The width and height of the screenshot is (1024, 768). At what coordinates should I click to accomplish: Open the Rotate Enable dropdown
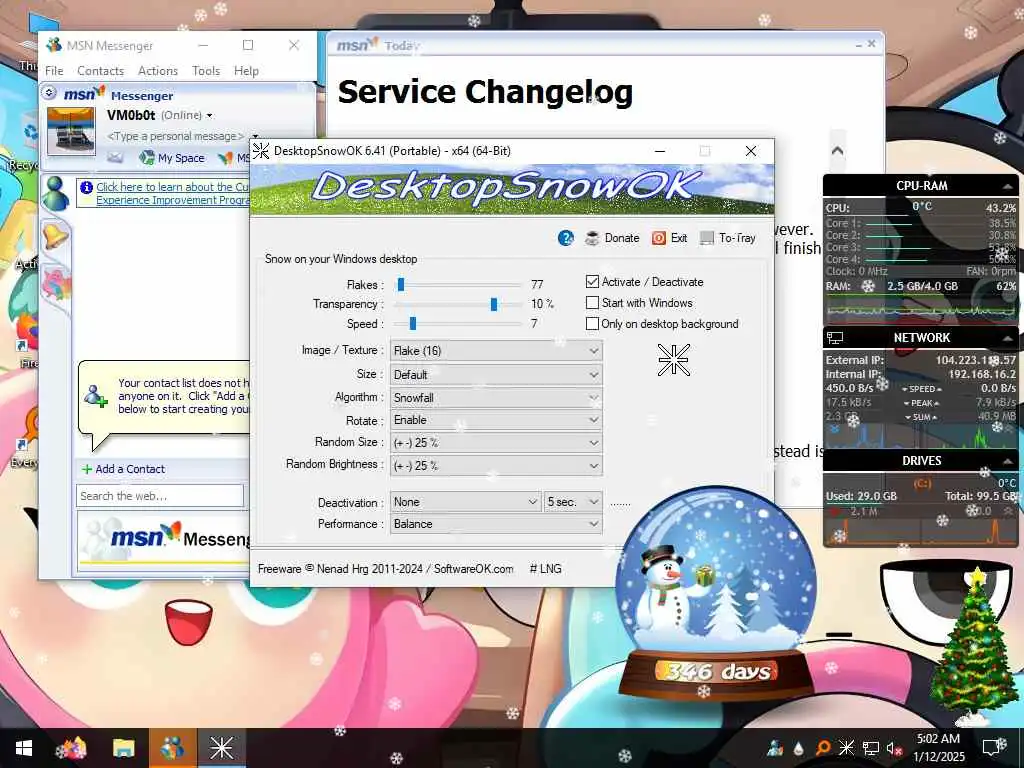click(496, 420)
